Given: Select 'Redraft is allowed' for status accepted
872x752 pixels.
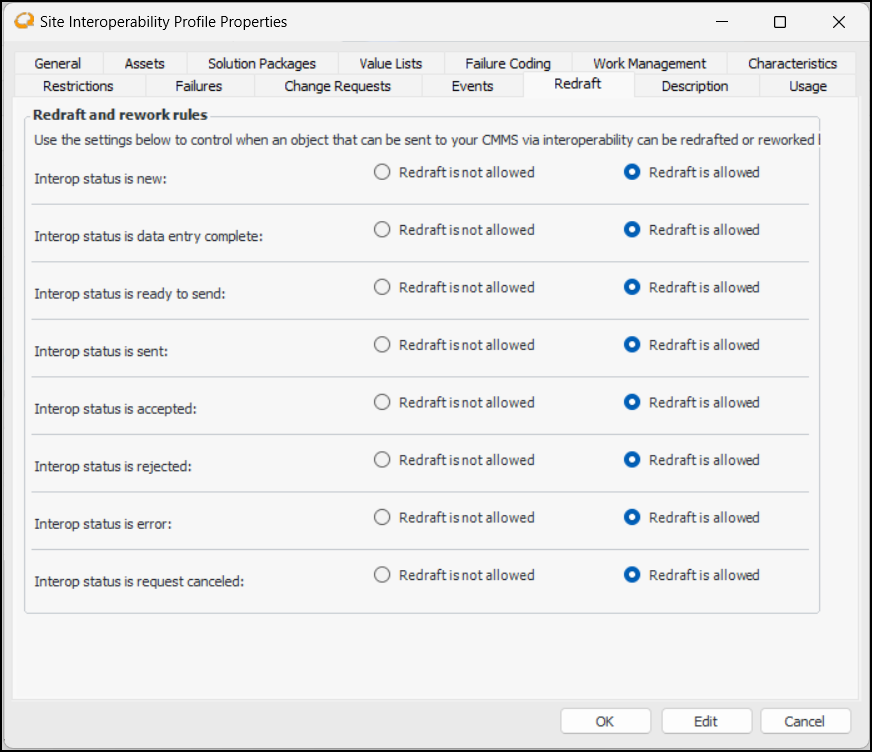Looking at the screenshot, I should click(632, 402).
